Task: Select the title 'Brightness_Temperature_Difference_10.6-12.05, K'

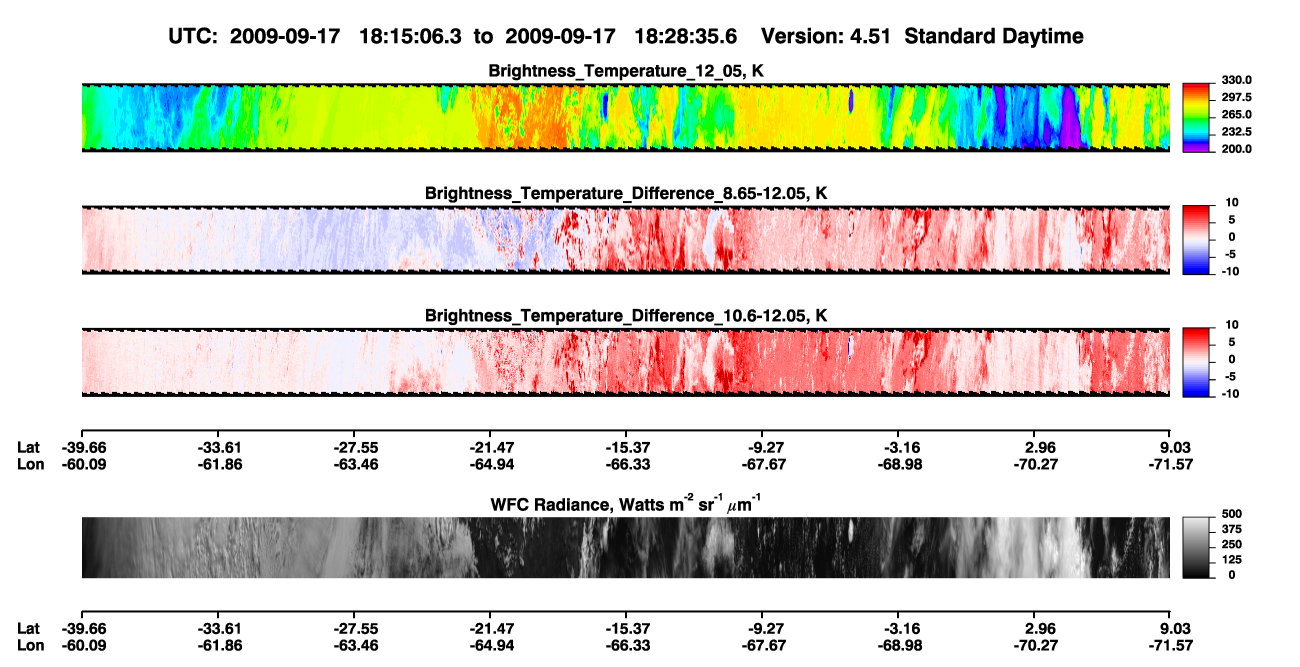Action: click(x=626, y=315)
